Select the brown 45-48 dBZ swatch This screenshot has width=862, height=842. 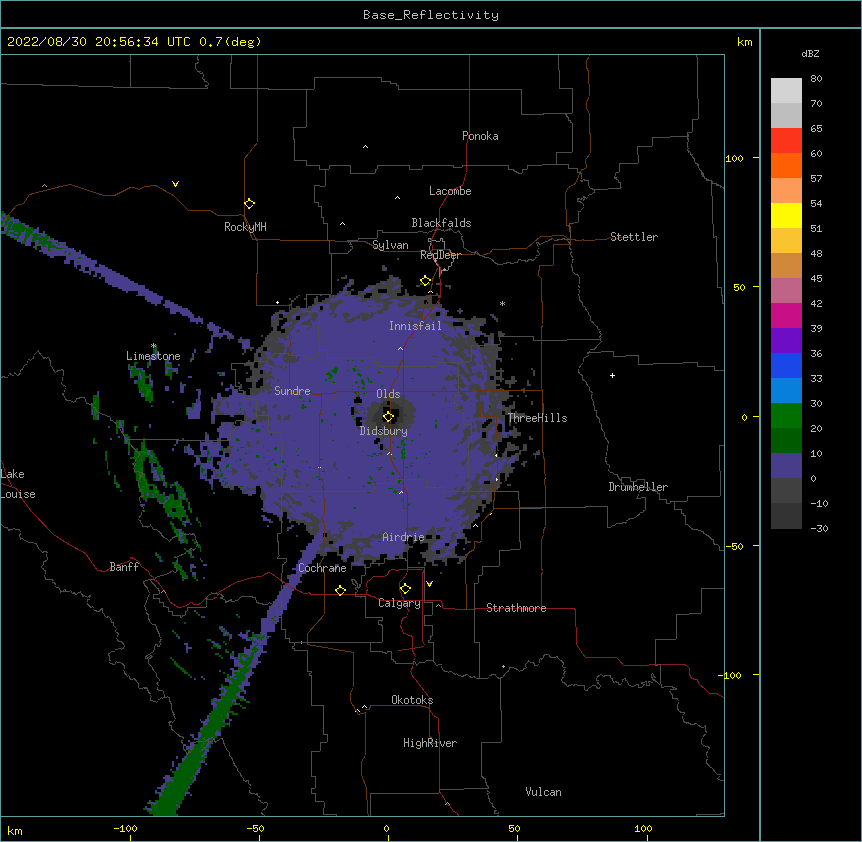tap(786, 265)
